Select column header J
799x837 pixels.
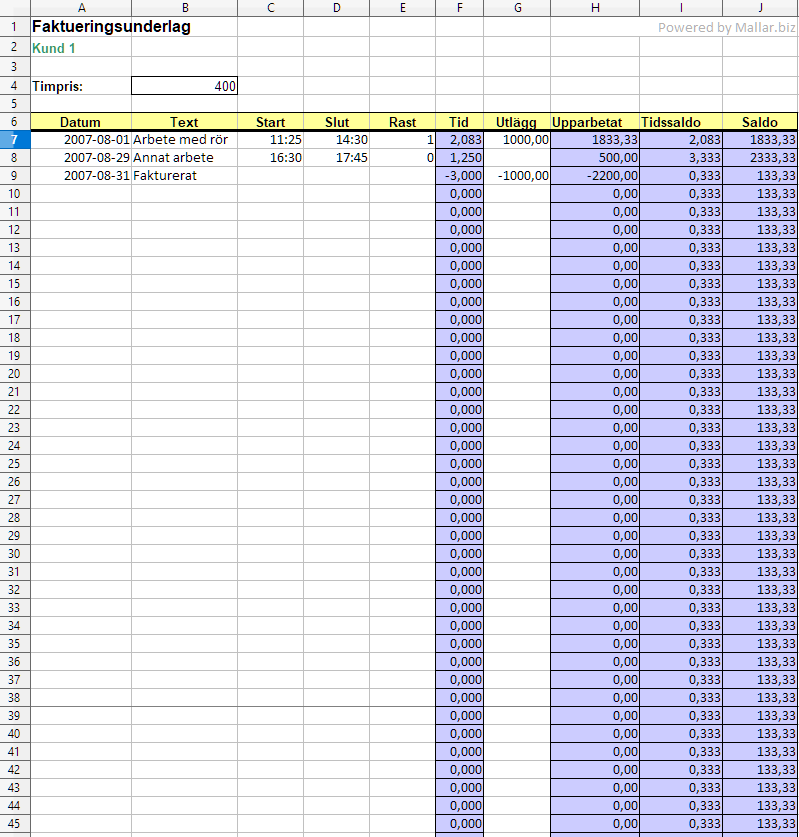coord(761,7)
